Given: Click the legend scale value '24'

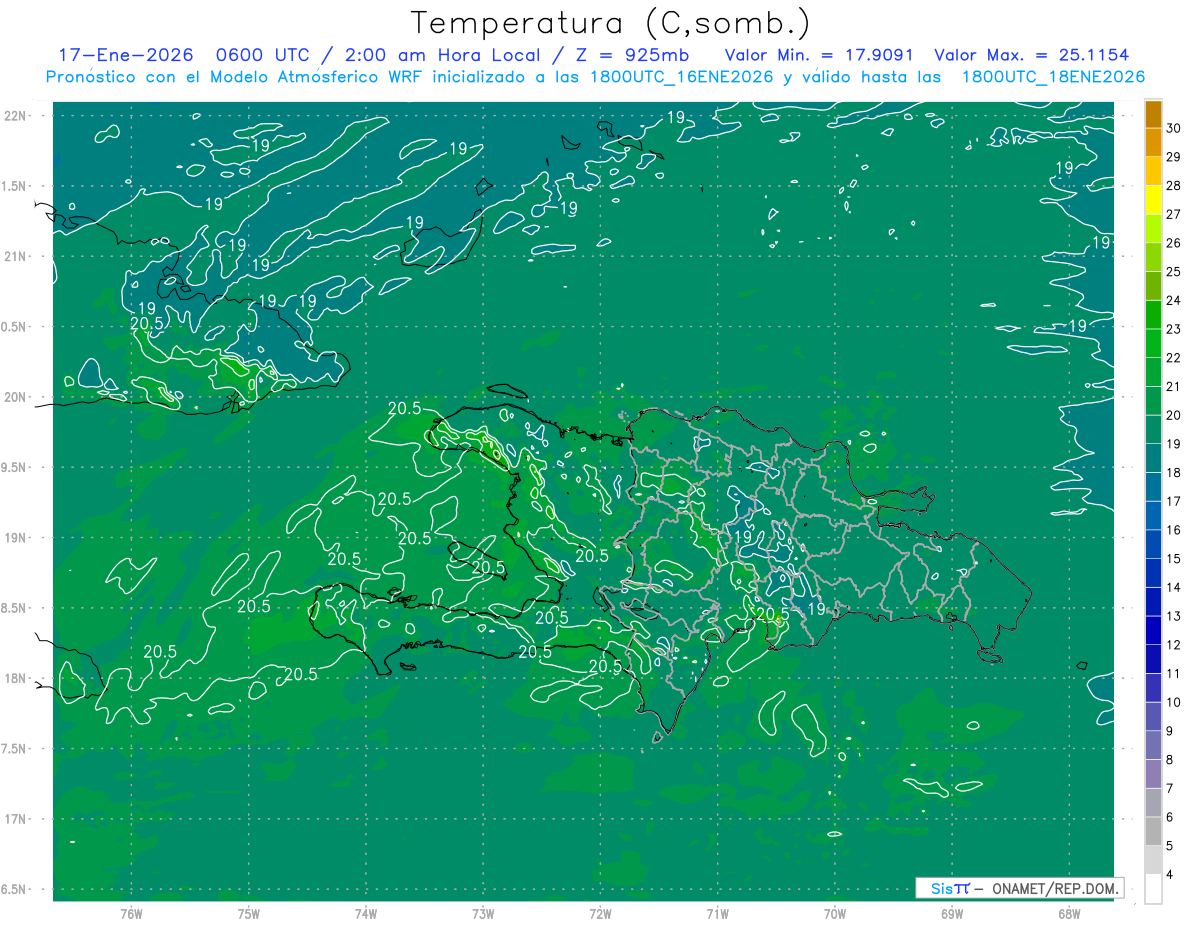Looking at the screenshot, I should pyautogui.click(x=1174, y=300).
